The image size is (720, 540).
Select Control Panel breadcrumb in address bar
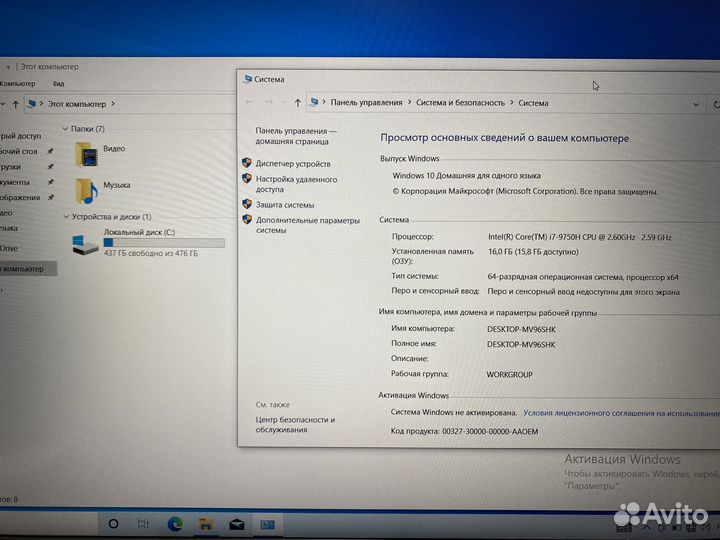pos(366,103)
